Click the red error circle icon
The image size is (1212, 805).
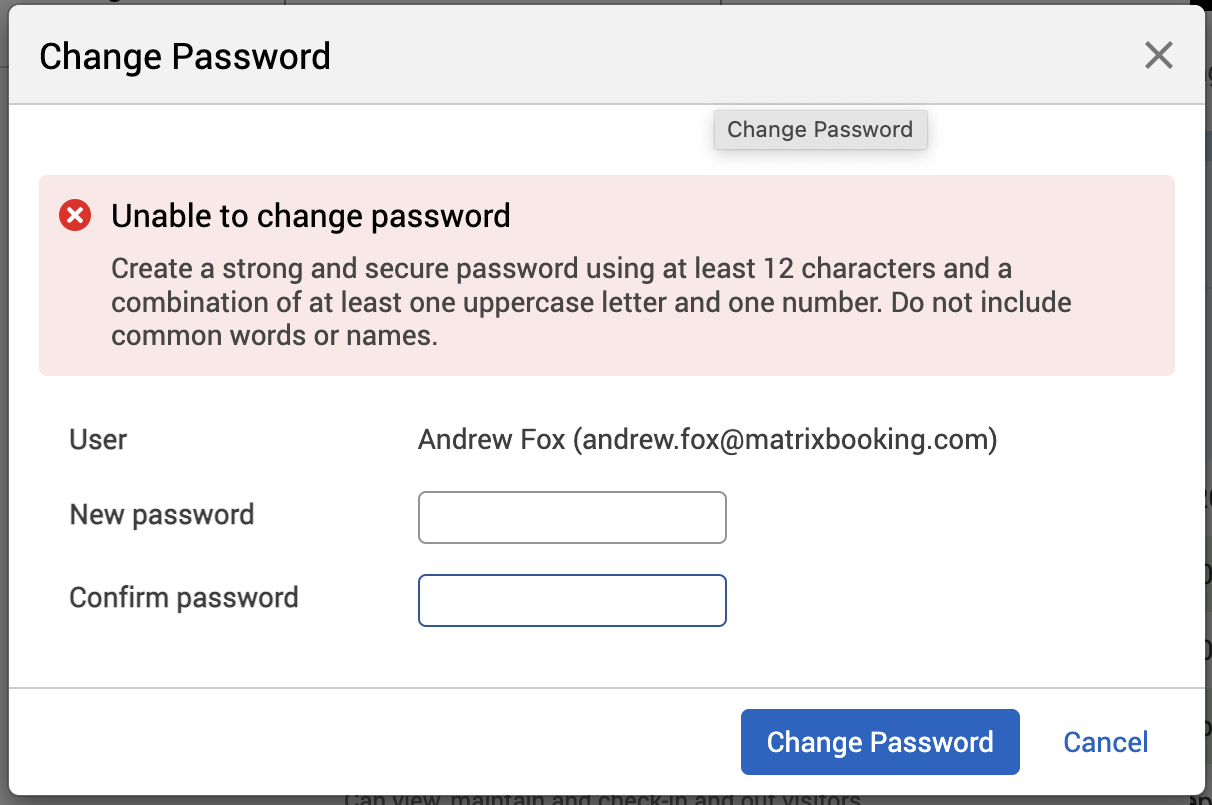[x=75, y=215]
